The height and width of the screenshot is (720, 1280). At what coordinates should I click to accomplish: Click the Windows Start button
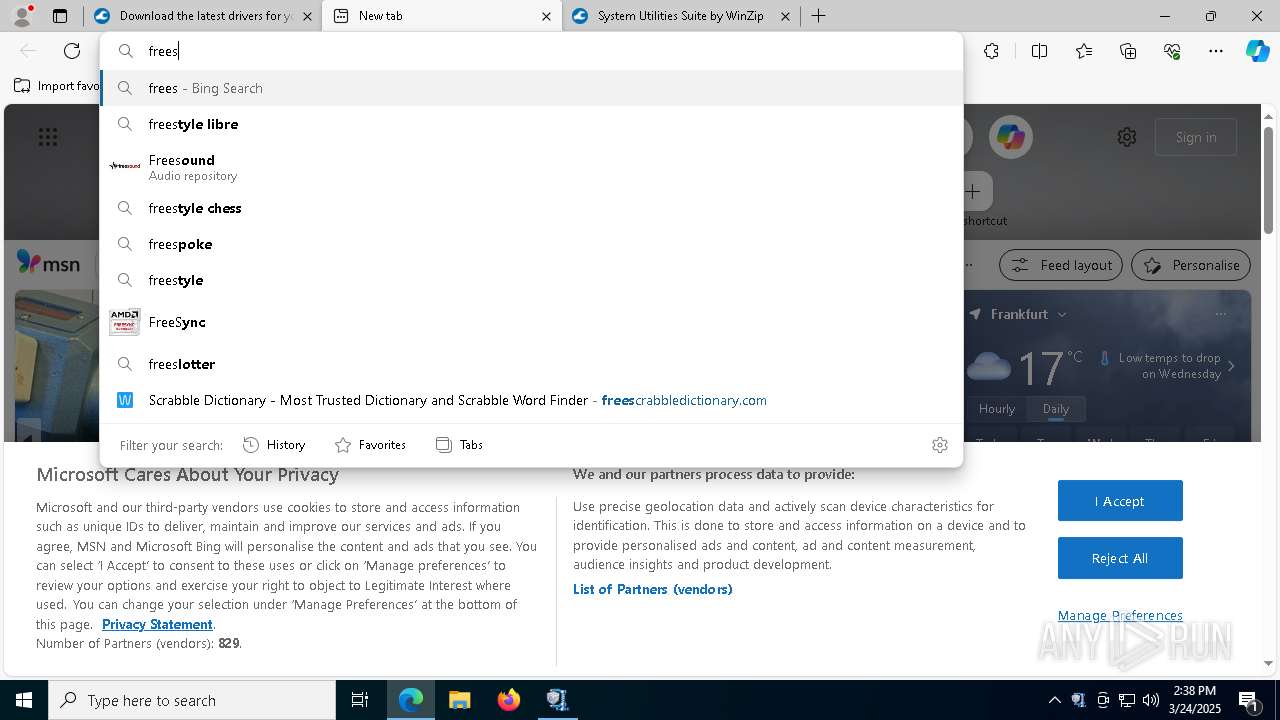coord(24,700)
